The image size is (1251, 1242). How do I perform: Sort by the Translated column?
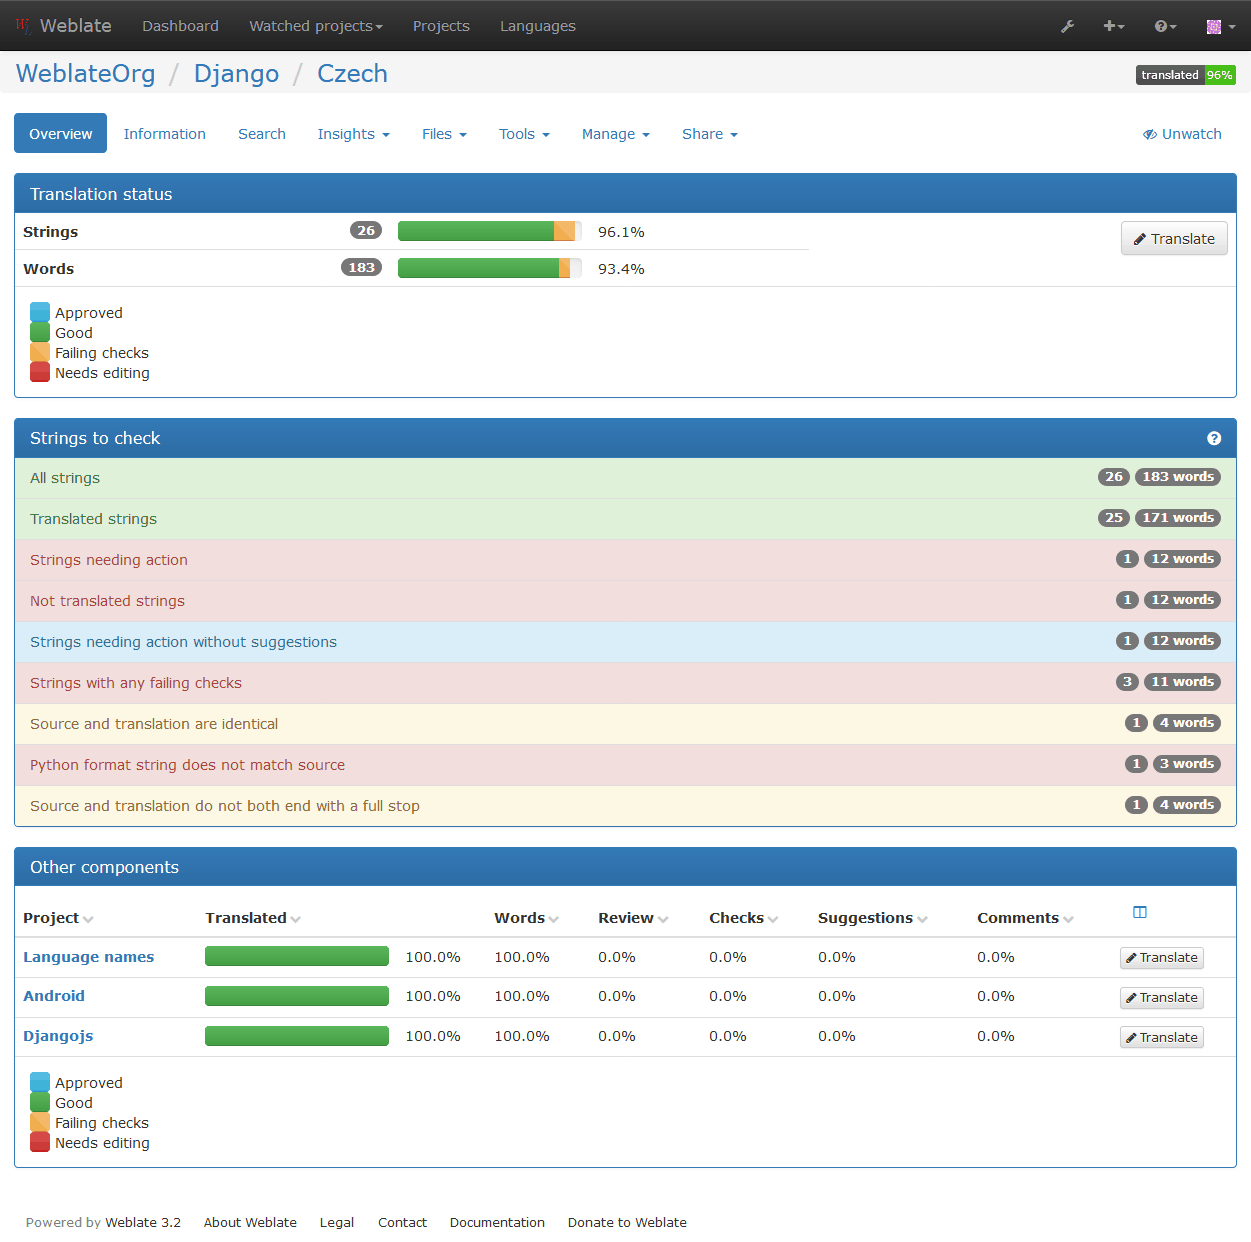[253, 918]
